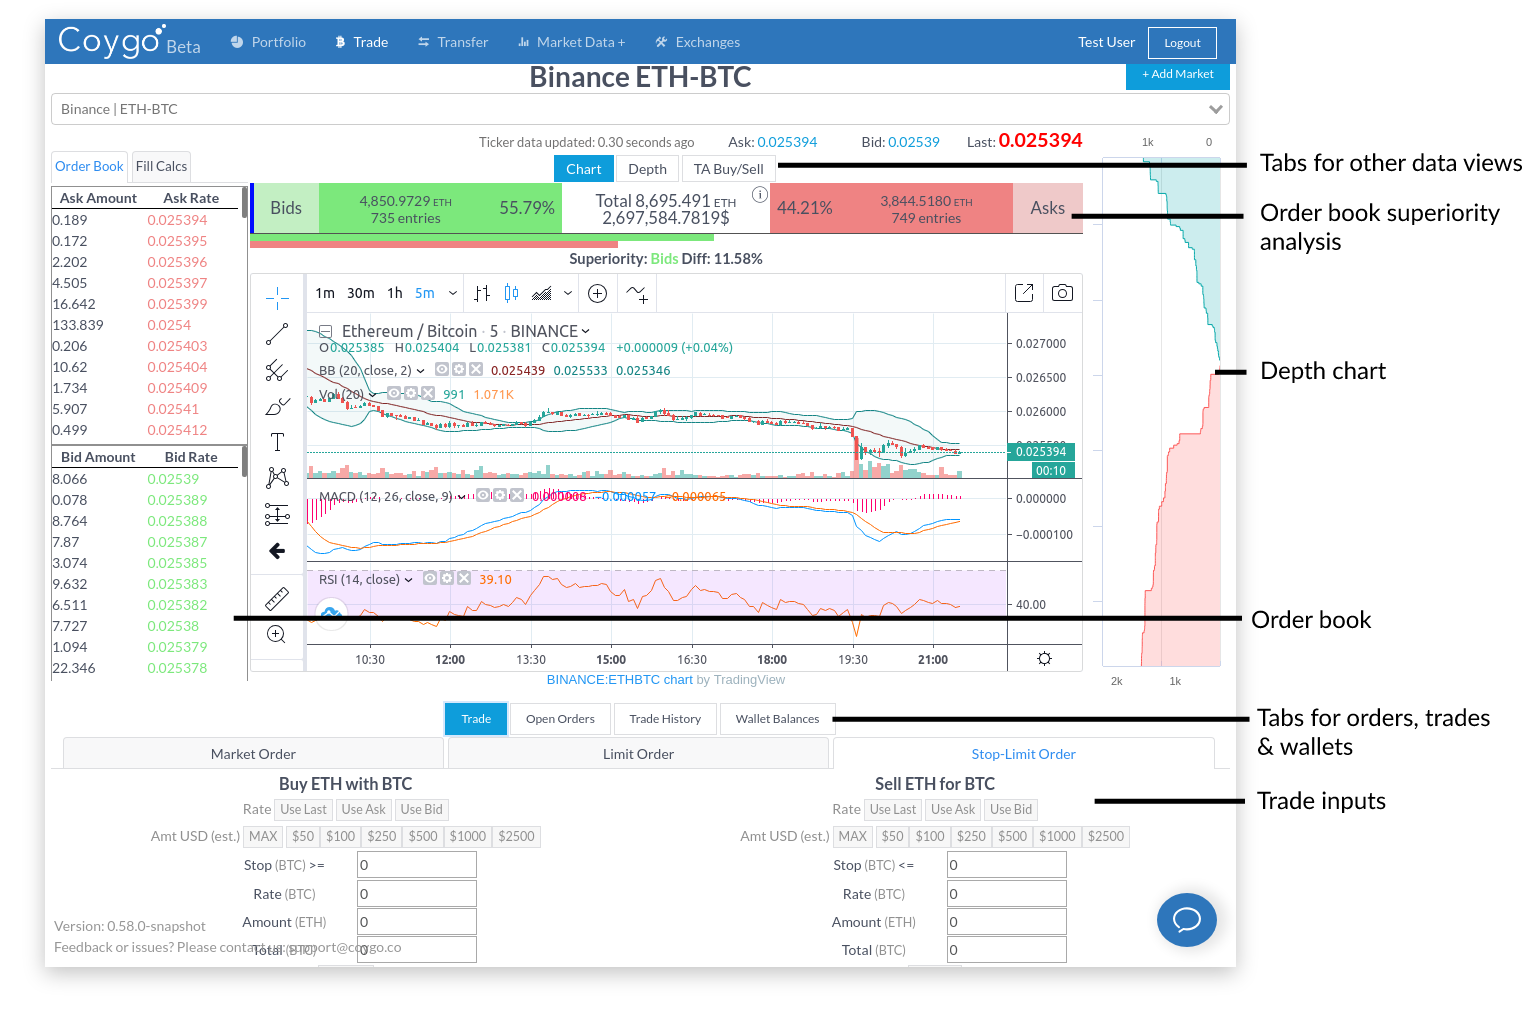Open the Exchanges page
1539x1017 pixels.
pos(697,42)
